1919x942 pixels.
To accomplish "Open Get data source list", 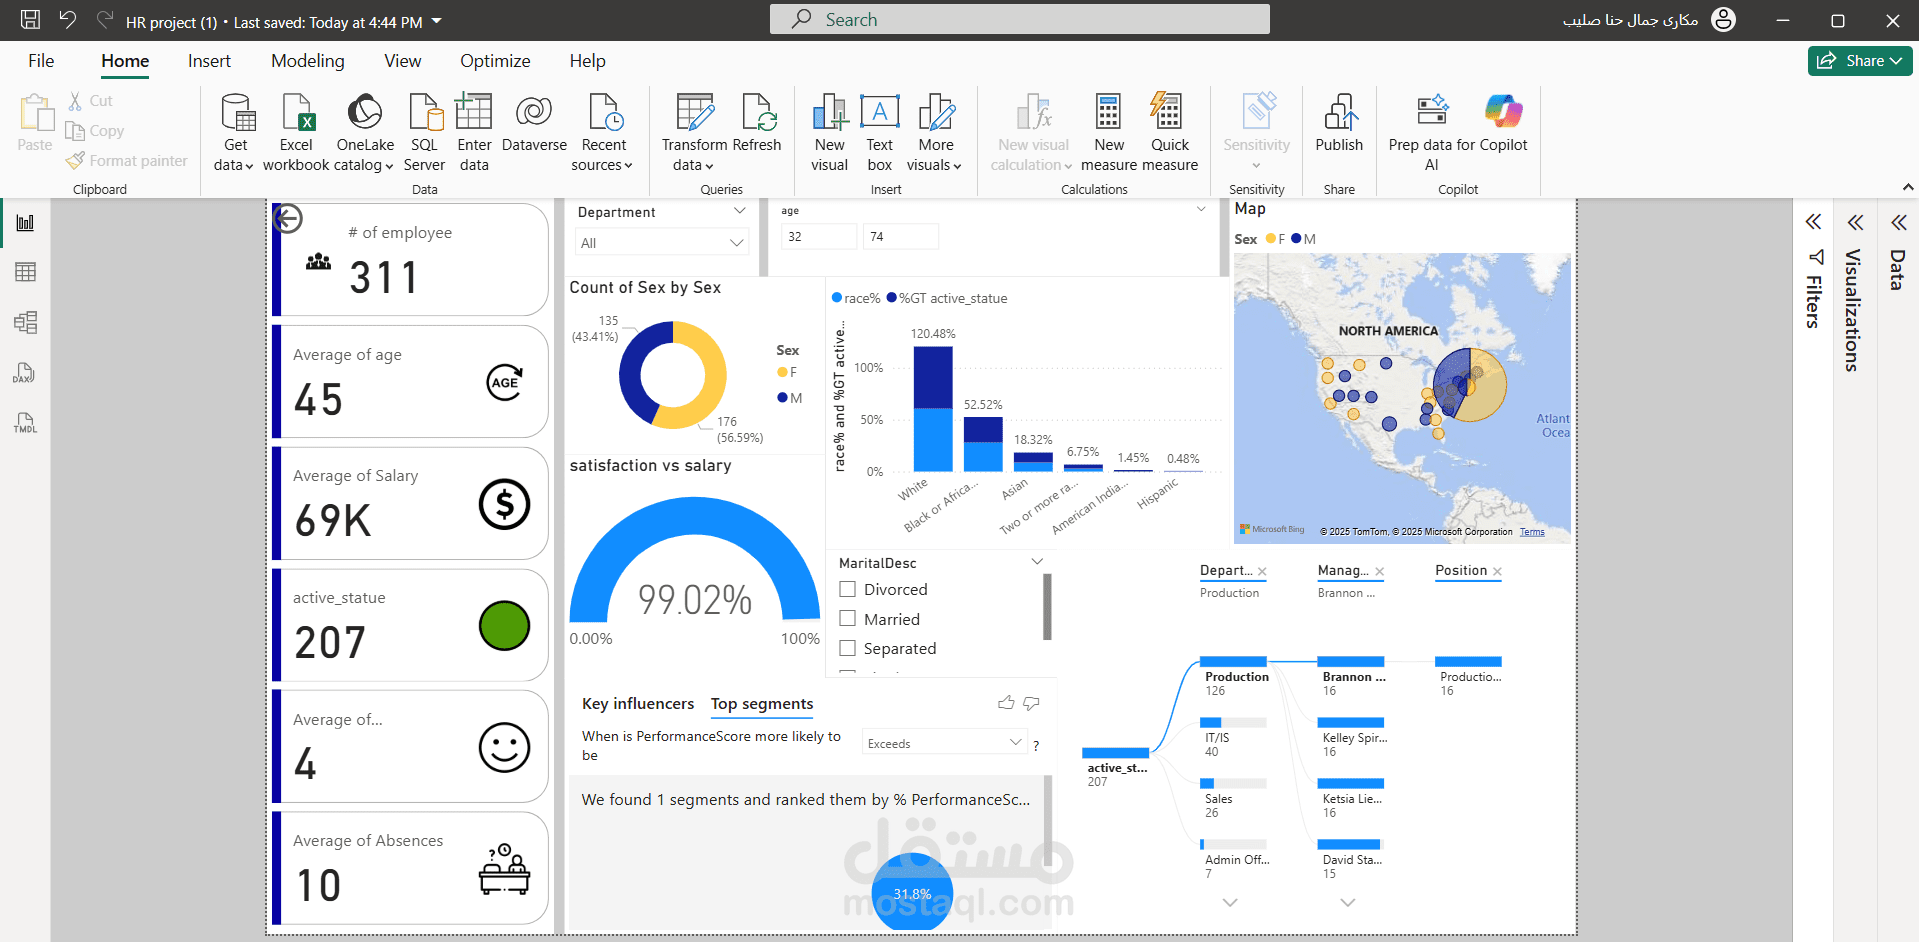I will [235, 132].
